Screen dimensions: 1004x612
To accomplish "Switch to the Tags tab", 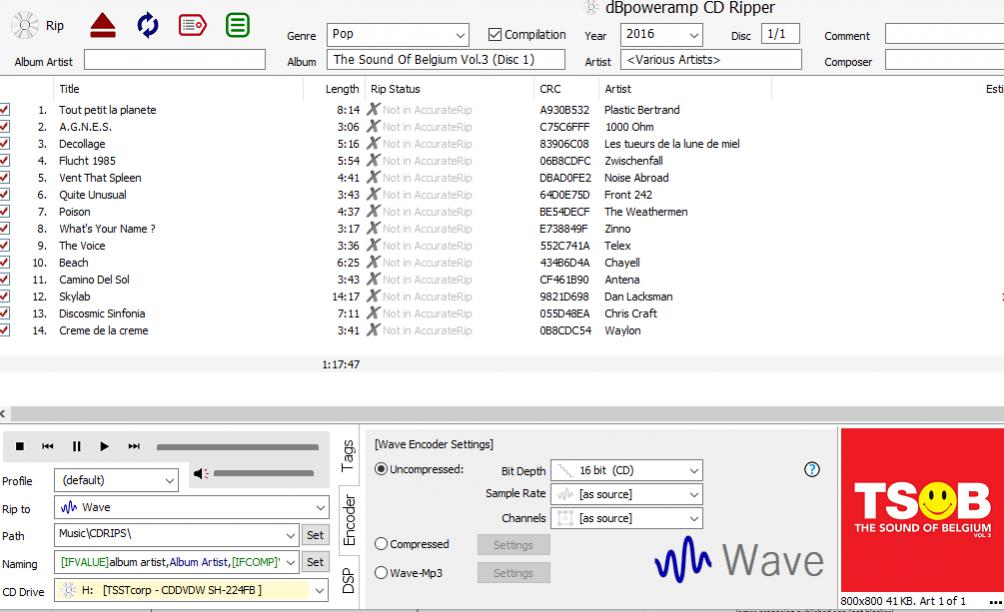I will [x=348, y=456].
